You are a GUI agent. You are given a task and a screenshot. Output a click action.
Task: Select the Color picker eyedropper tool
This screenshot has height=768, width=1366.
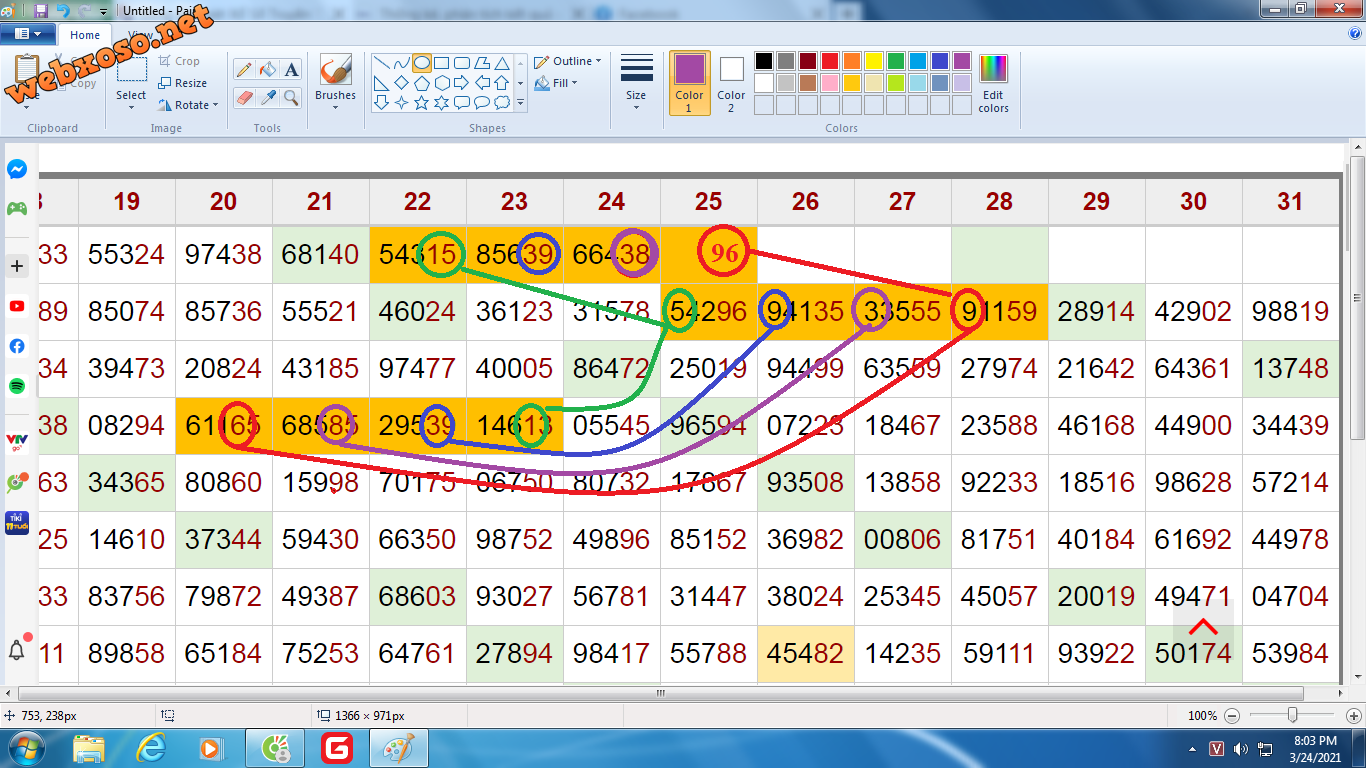pos(267,97)
